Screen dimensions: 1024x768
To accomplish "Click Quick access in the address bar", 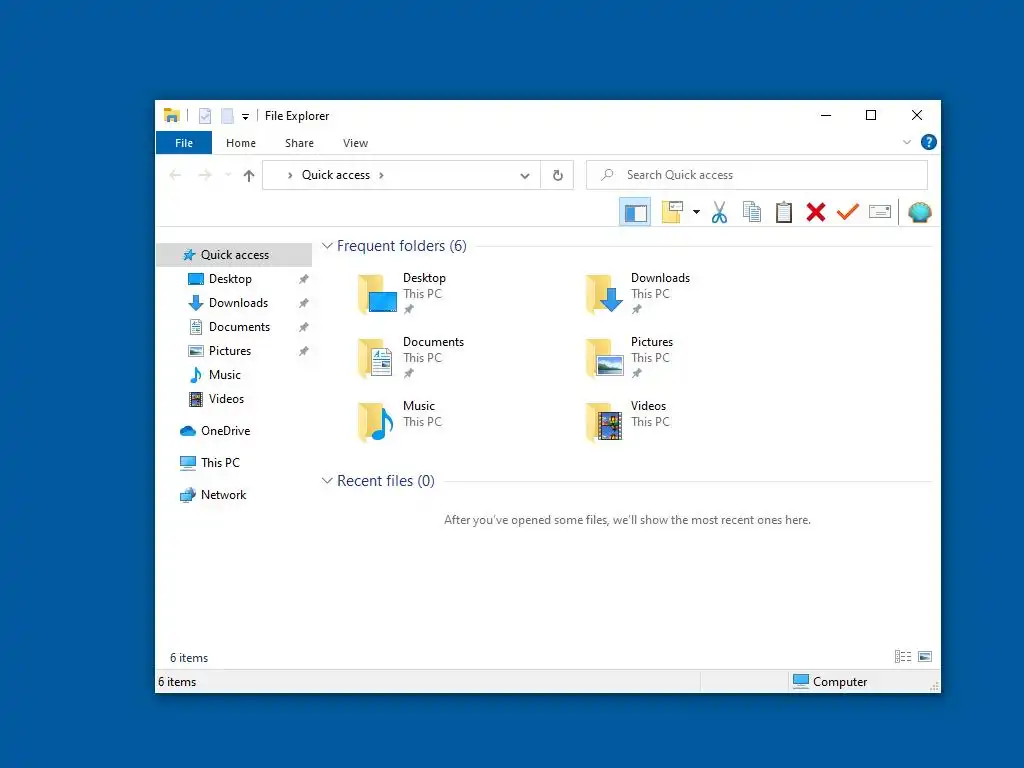I will point(336,175).
